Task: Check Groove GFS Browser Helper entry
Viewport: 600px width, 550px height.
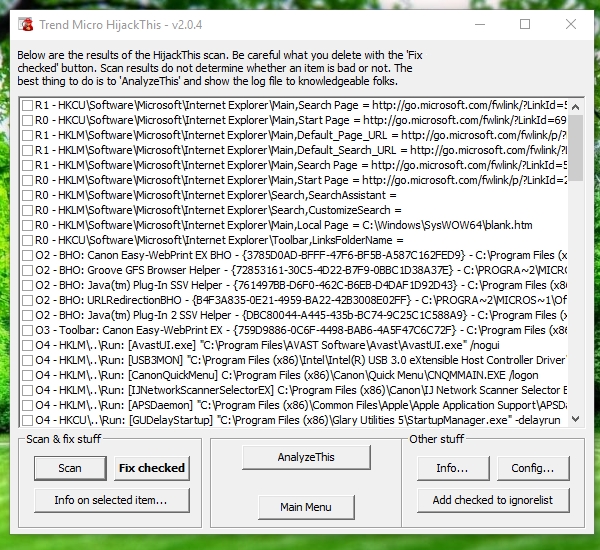Action: [27, 271]
